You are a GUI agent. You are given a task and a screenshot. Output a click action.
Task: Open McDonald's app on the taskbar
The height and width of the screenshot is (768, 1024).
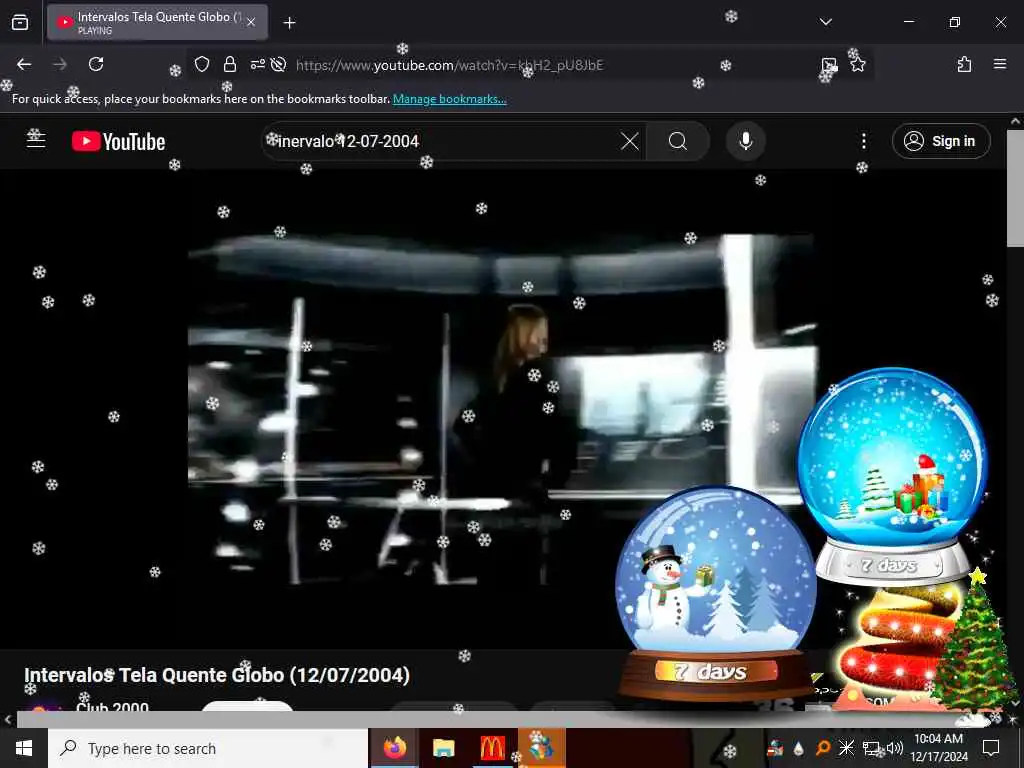(x=492, y=748)
